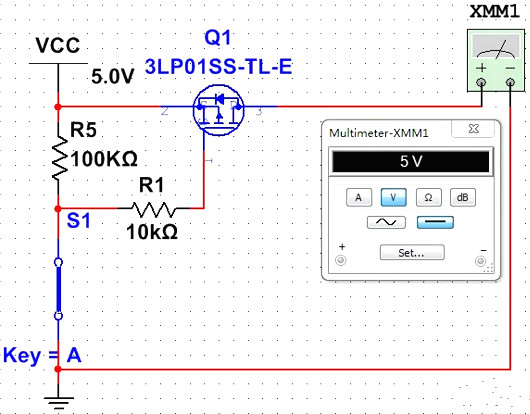Select the R1 10kΩ resistor symbol

tap(154, 209)
